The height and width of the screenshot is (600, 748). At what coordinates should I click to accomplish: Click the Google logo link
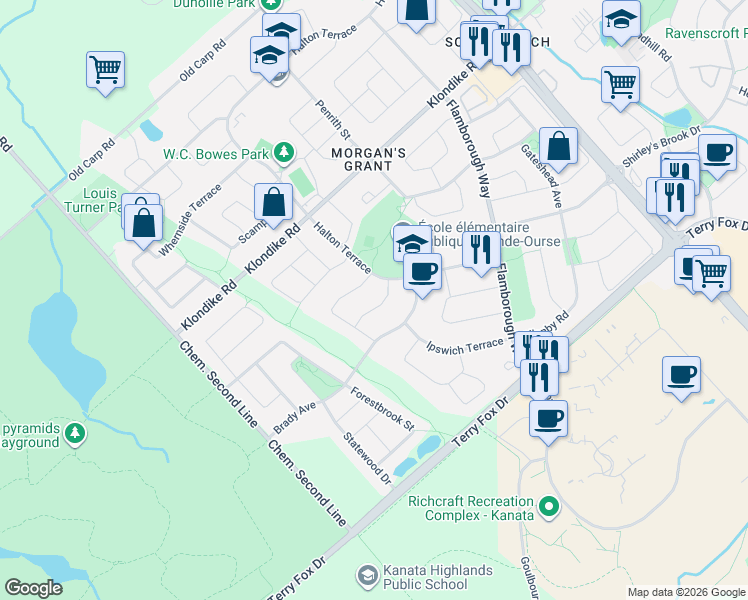click(x=33, y=588)
